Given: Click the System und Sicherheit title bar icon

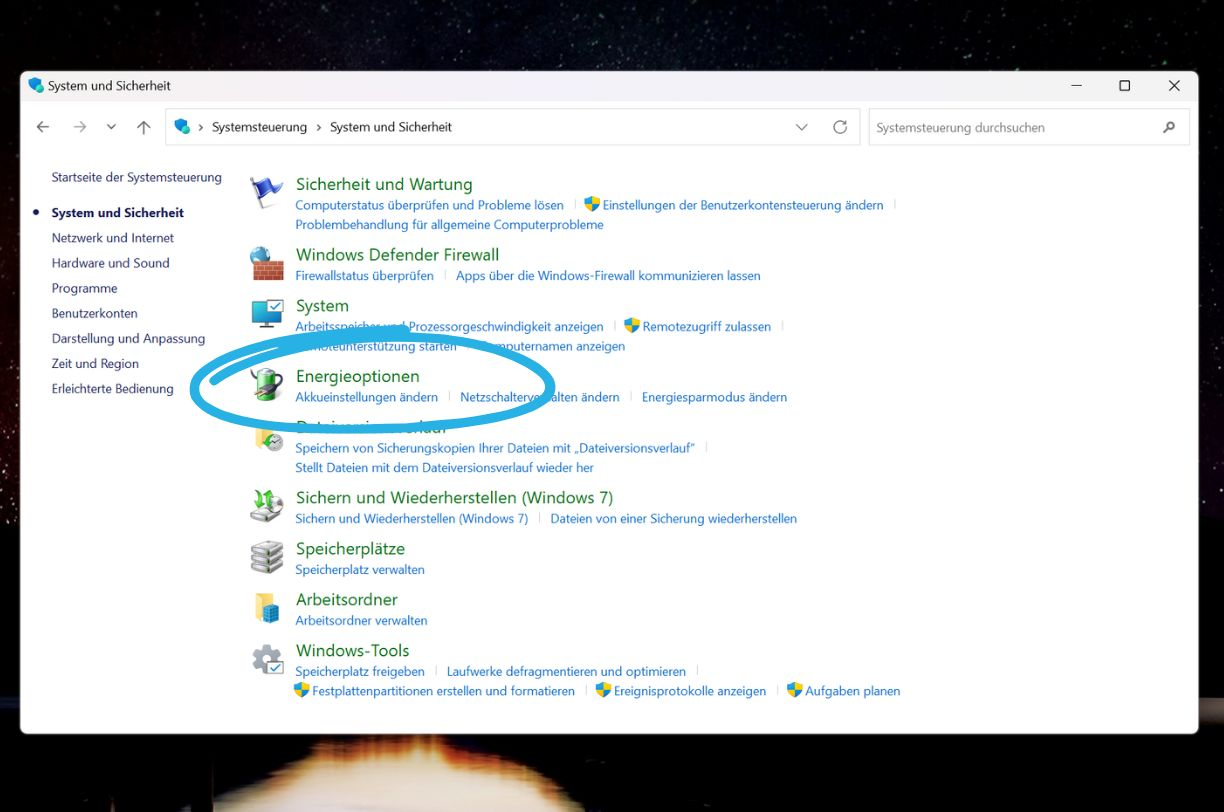Looking at the screenshot, I should (x=36, y=85).
